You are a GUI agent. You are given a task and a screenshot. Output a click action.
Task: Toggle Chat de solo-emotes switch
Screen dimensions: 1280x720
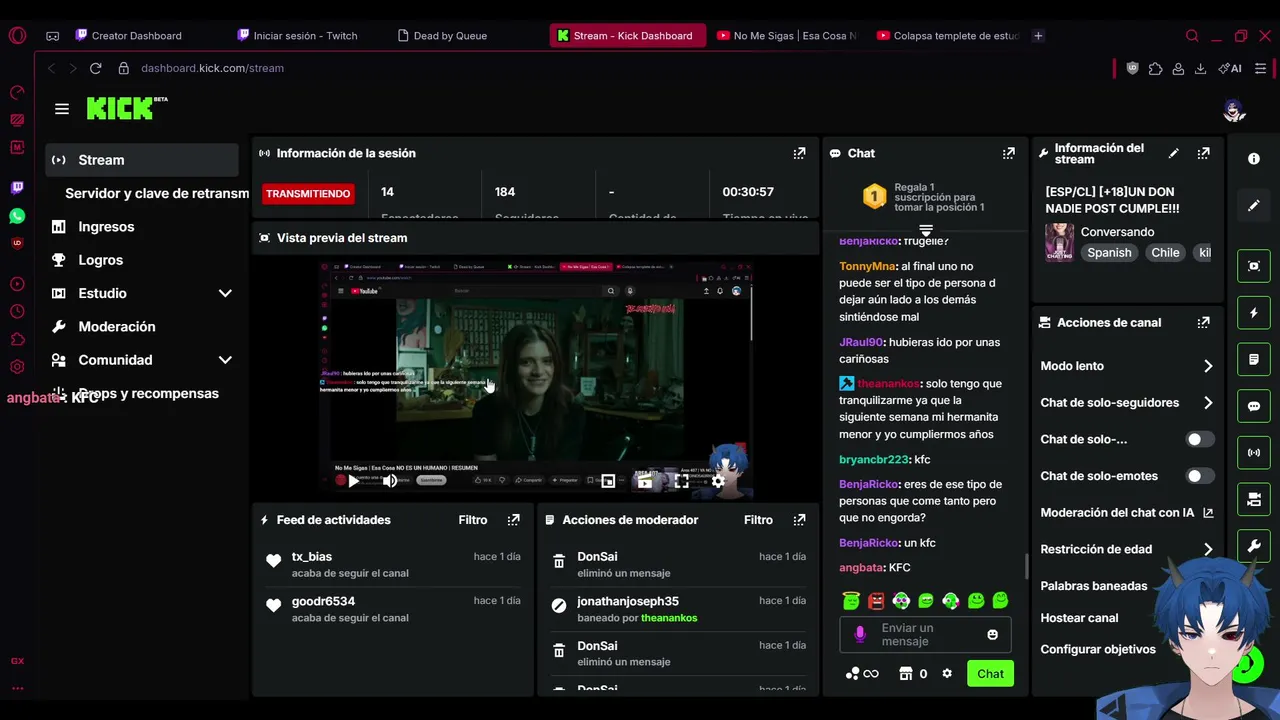[x=1199, y=476]
